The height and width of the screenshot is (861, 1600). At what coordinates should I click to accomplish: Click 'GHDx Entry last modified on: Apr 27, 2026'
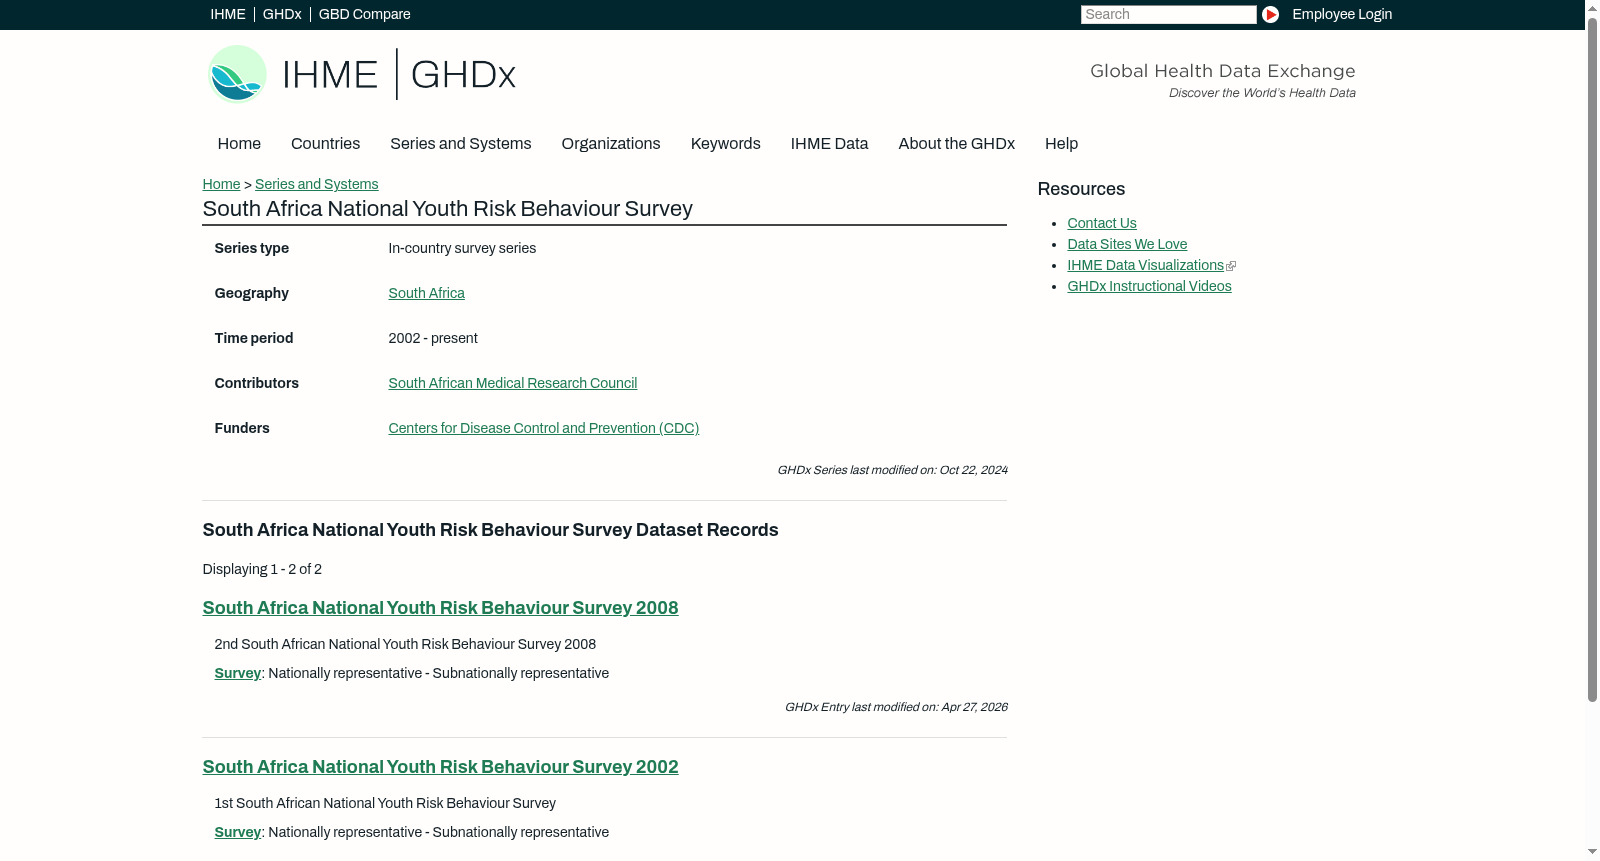(x=896, y=707)
